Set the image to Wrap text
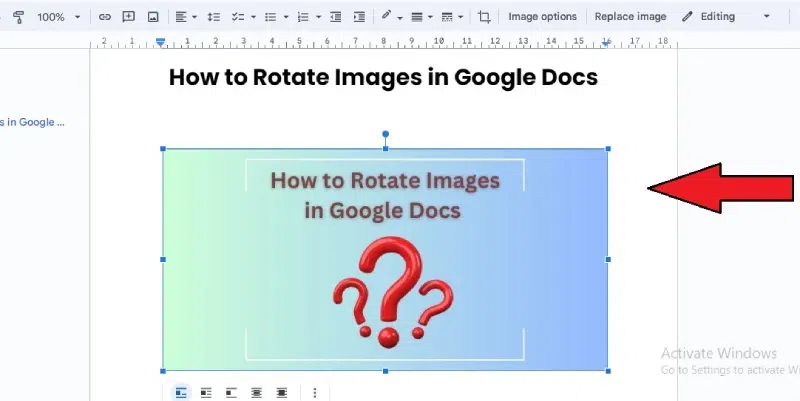This screenshot has height=401, width=800. click(x=206, y=392)
